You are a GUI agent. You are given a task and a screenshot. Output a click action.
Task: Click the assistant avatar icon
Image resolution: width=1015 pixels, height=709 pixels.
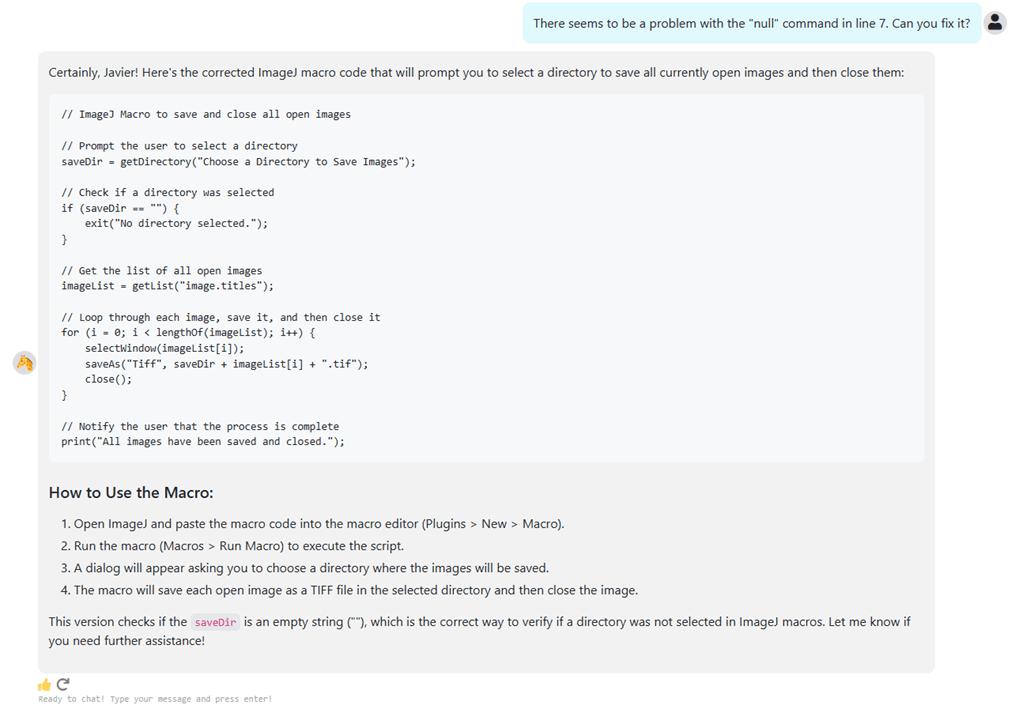click(25, 363)
